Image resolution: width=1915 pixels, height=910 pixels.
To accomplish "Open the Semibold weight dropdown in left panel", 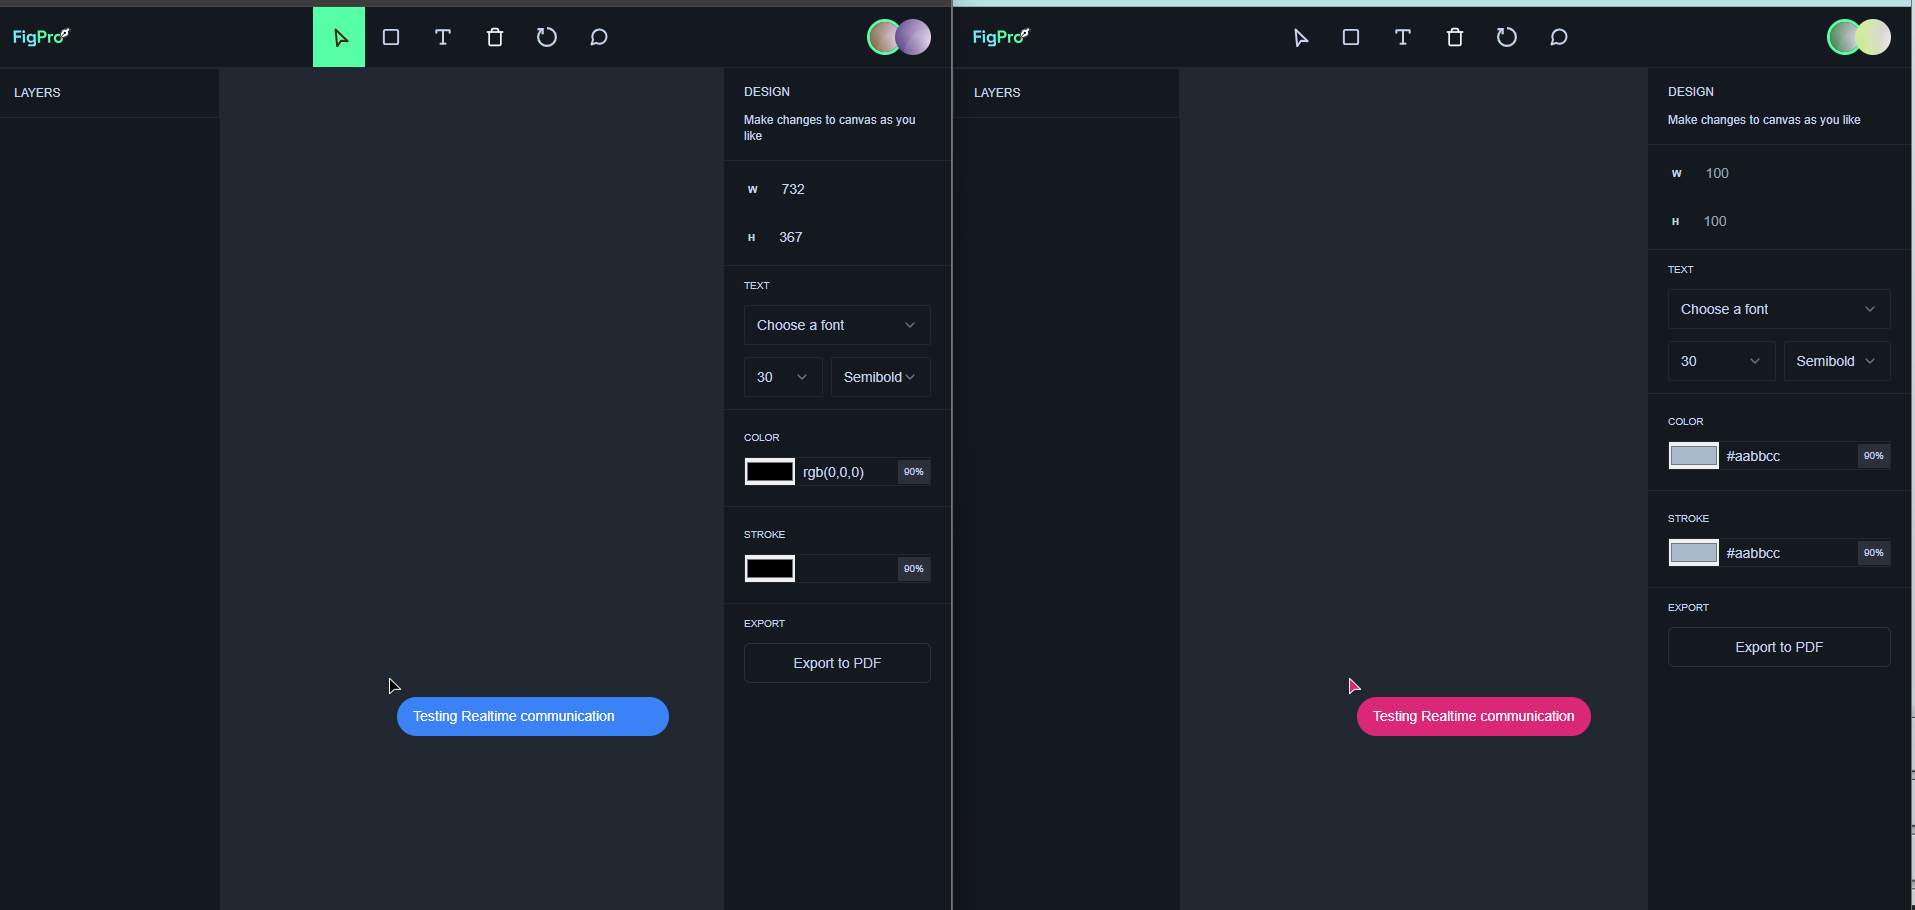I will 880,377.
